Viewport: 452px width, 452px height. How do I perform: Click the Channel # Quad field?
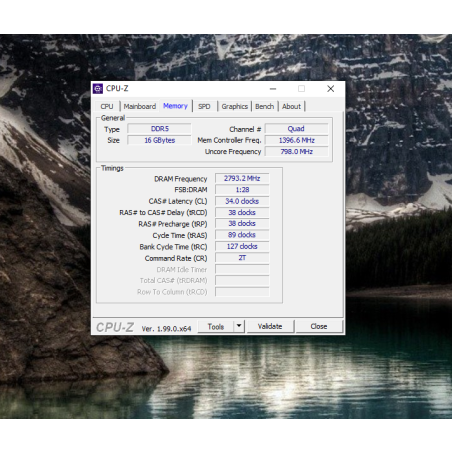click(296, 129)
